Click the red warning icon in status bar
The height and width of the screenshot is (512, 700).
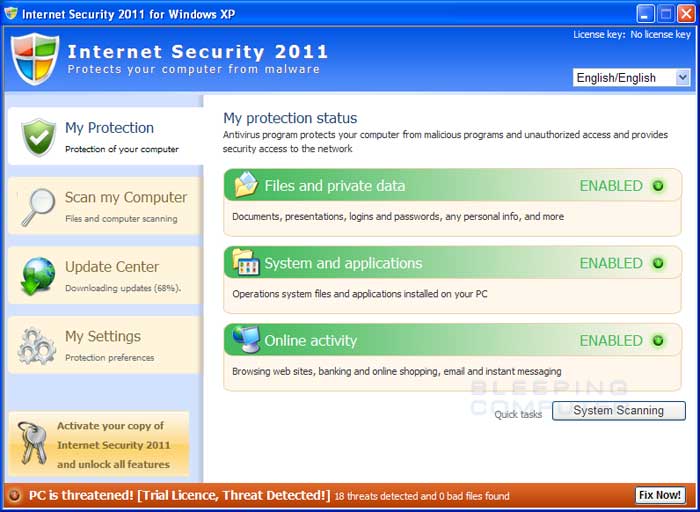tap(14, 495)
